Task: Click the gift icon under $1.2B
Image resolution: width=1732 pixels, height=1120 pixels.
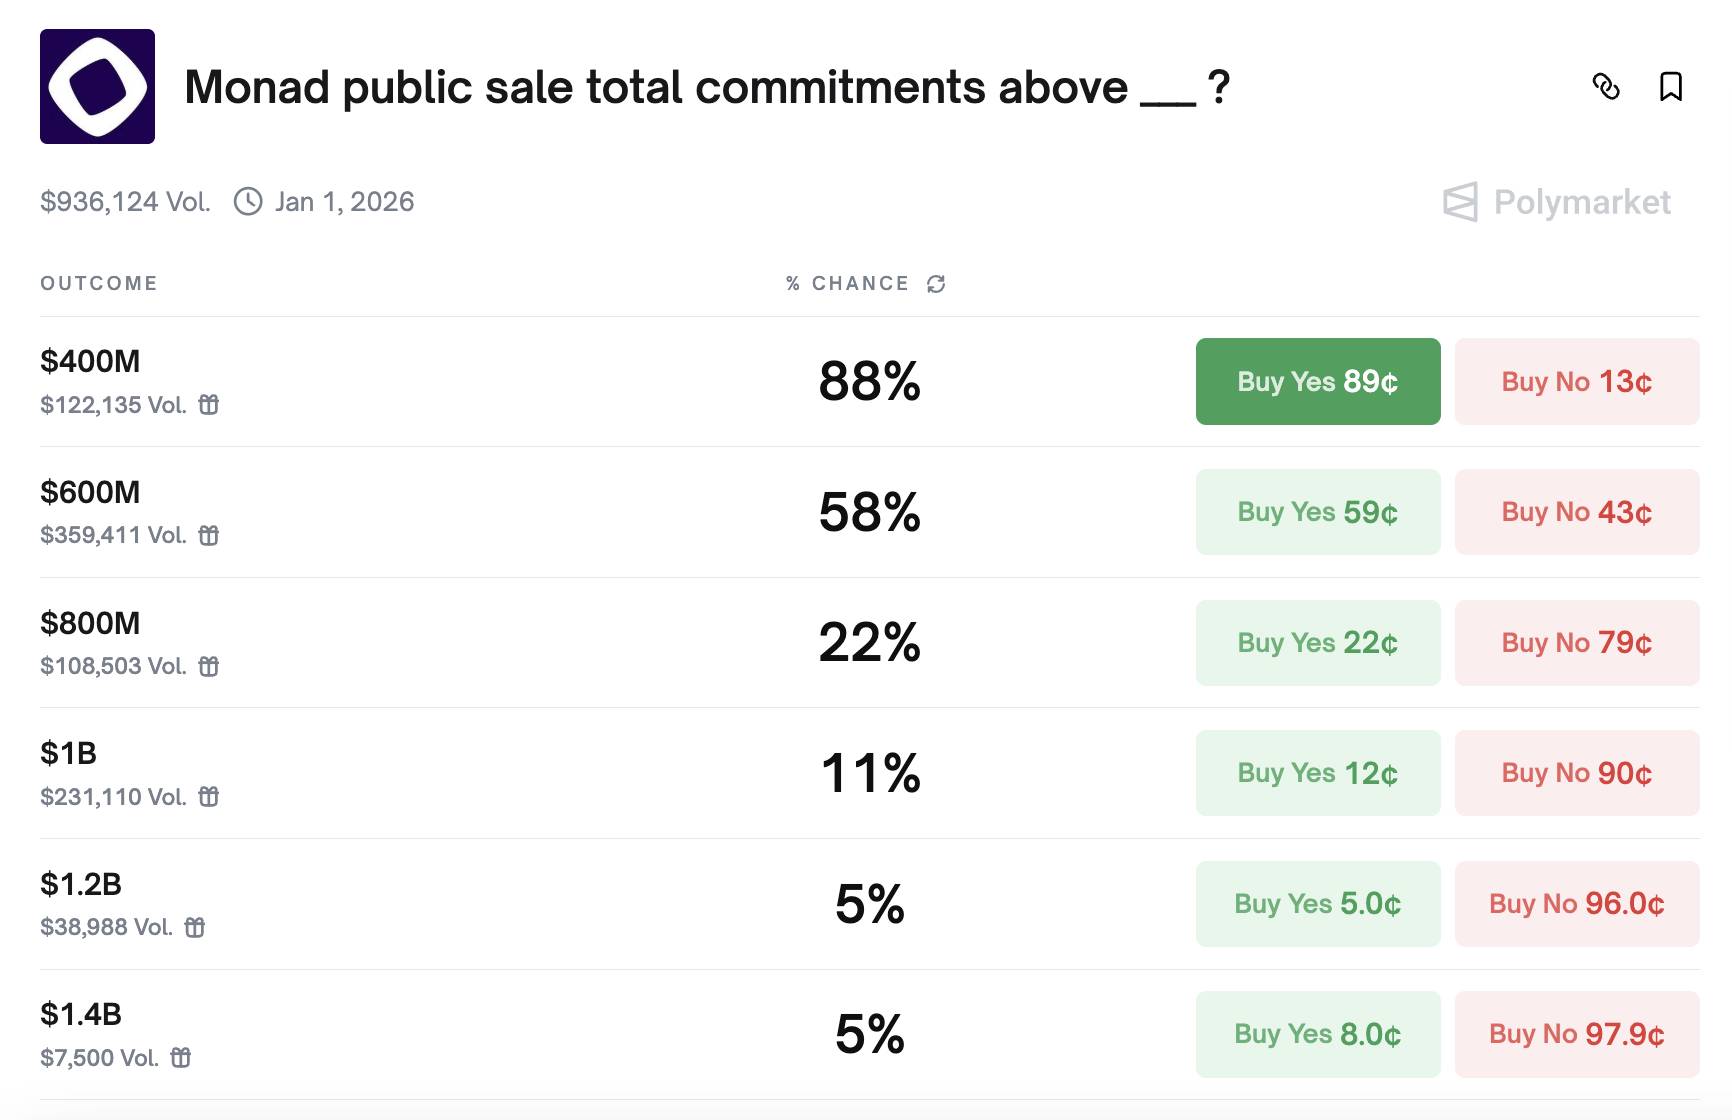Action: 195,928
